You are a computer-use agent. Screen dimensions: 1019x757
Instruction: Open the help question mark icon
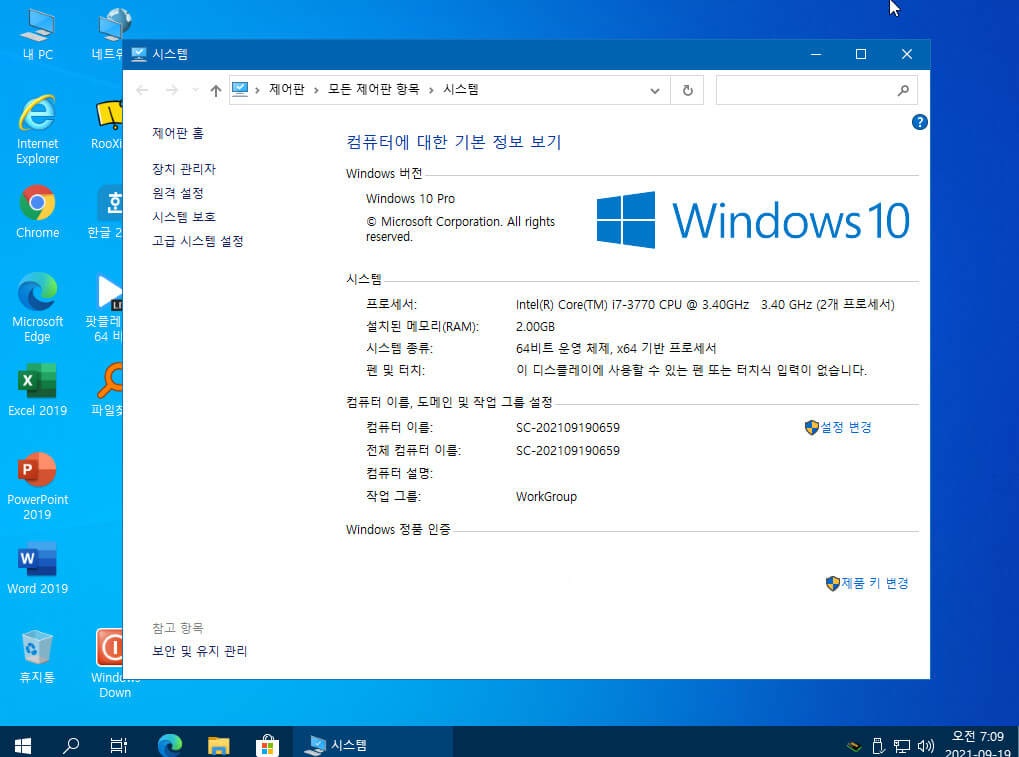(919, 122)
